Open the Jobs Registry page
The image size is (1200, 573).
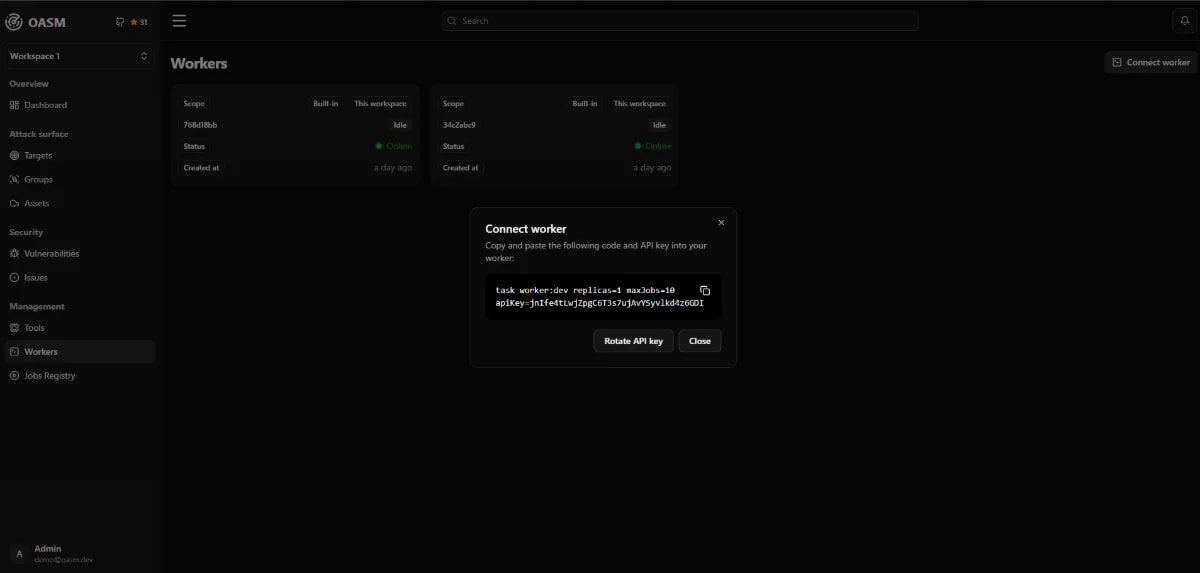(x=79, y=375)
